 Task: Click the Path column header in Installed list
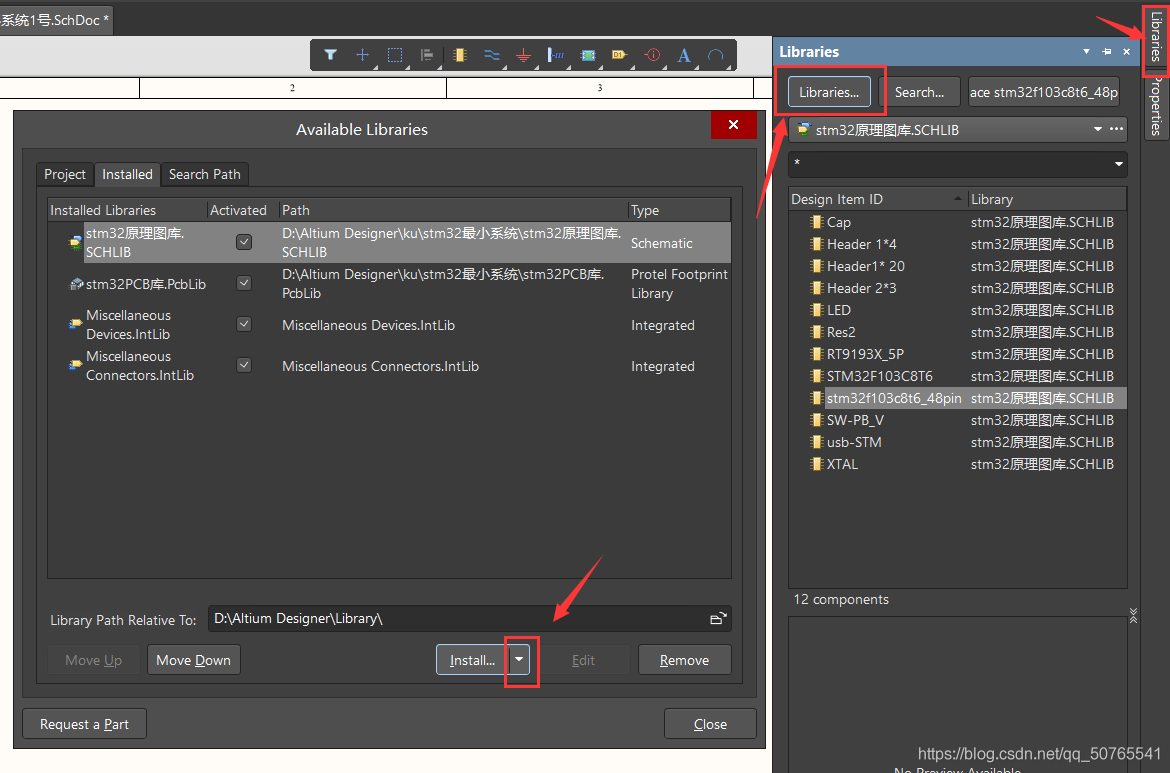(x=454, y=210)
